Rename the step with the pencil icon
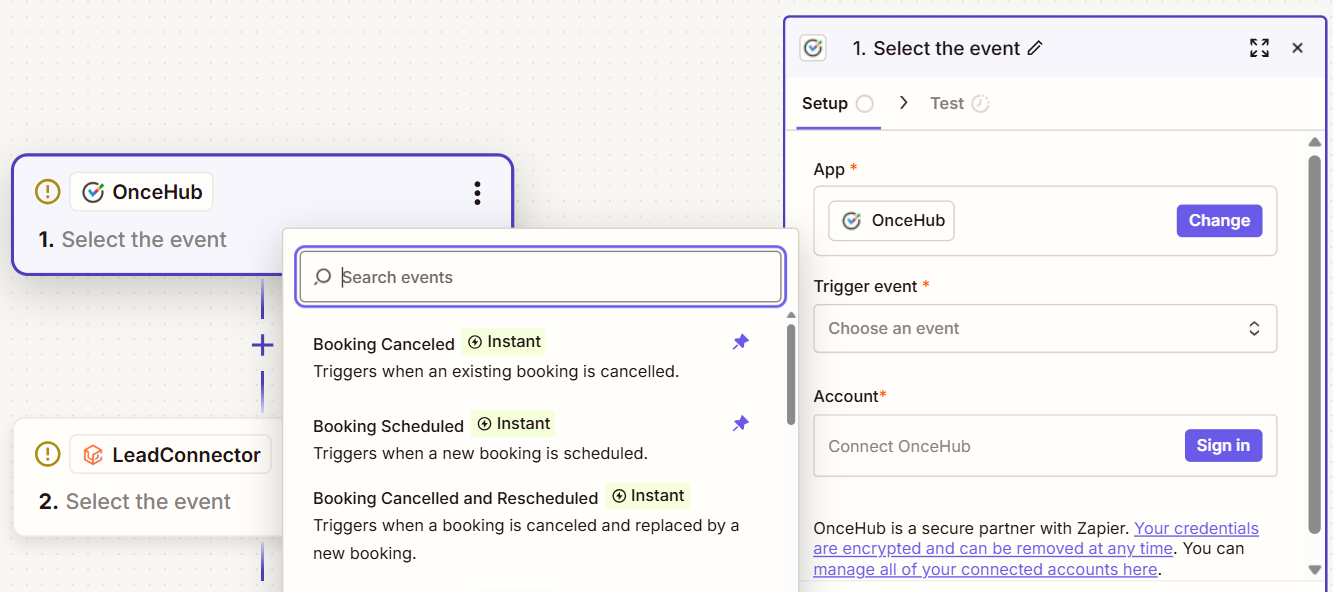The width and height of the screenshot is (1333, 592). (x=1035, y=48)
